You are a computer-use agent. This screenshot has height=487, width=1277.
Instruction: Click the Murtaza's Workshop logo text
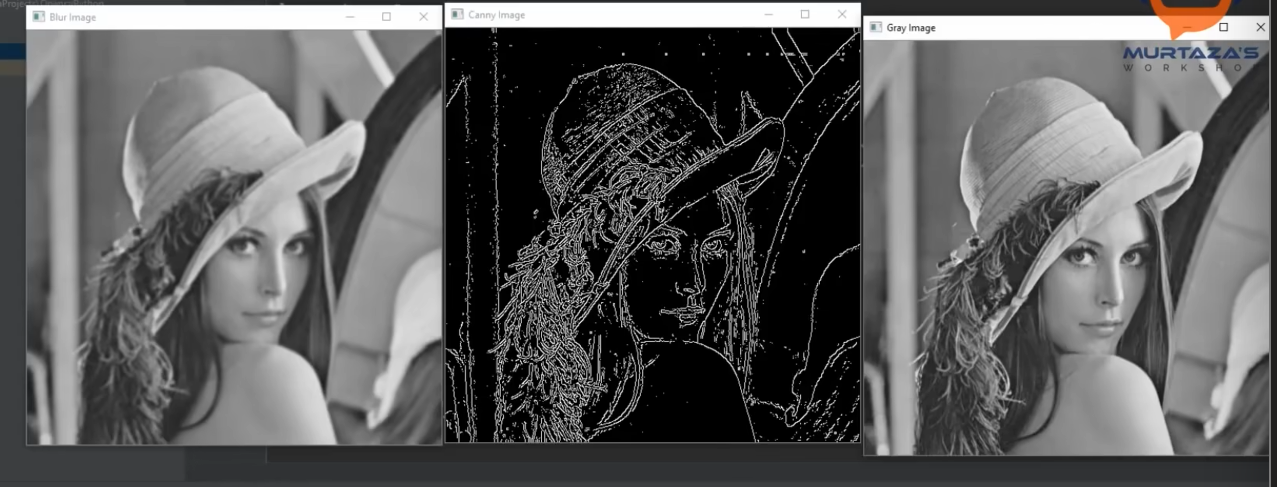1192,59
